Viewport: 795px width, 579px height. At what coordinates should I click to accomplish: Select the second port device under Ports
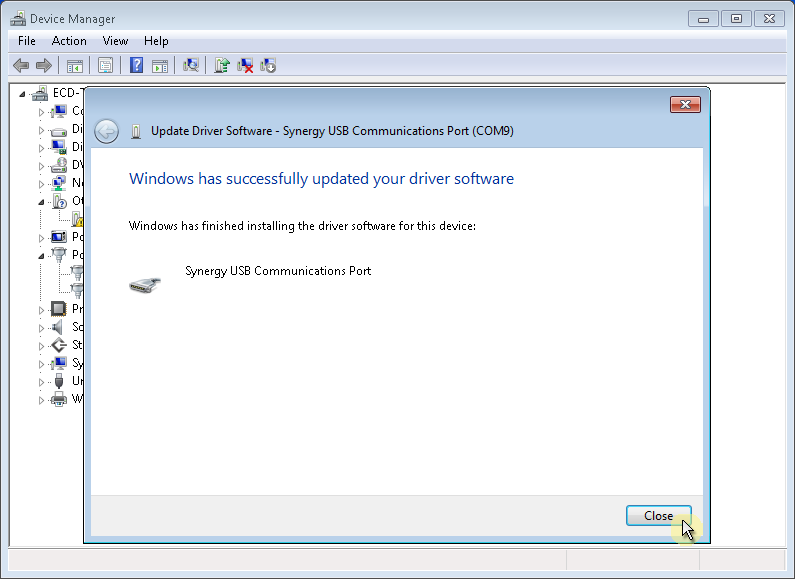77,290
